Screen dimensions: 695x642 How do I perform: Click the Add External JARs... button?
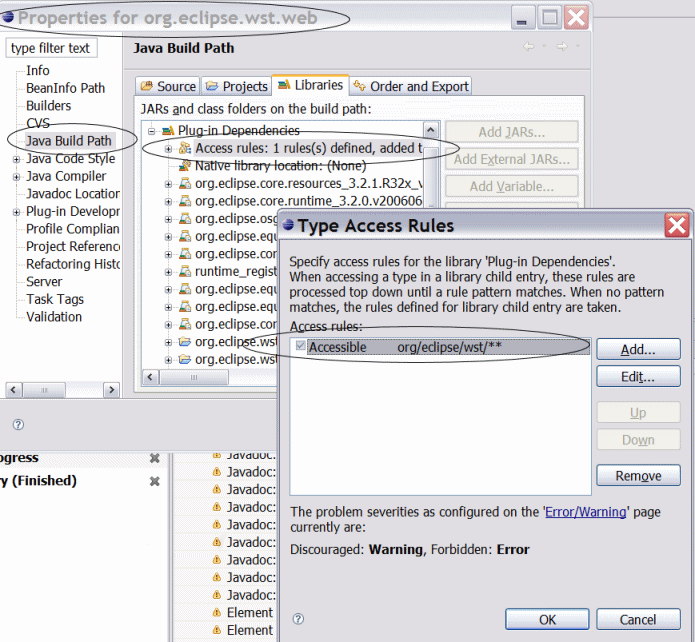click(512, 159)
